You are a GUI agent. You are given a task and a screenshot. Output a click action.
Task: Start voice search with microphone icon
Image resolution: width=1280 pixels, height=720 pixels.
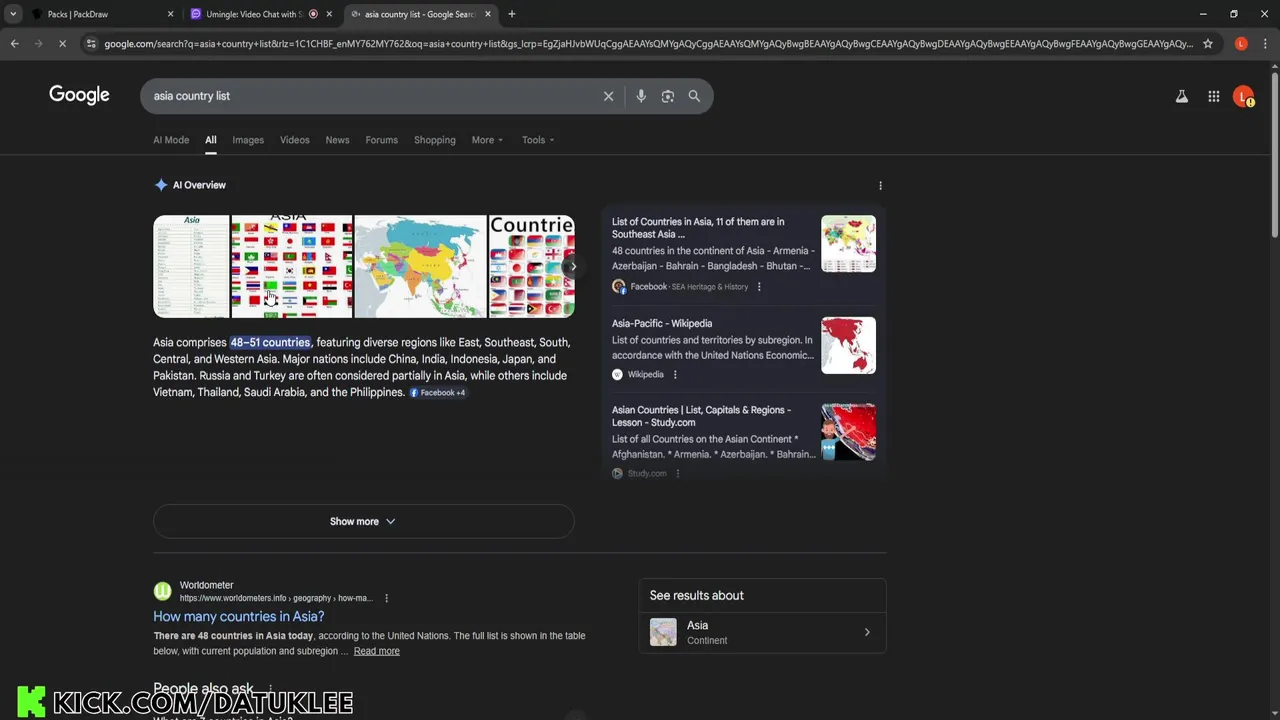(641, 96)
